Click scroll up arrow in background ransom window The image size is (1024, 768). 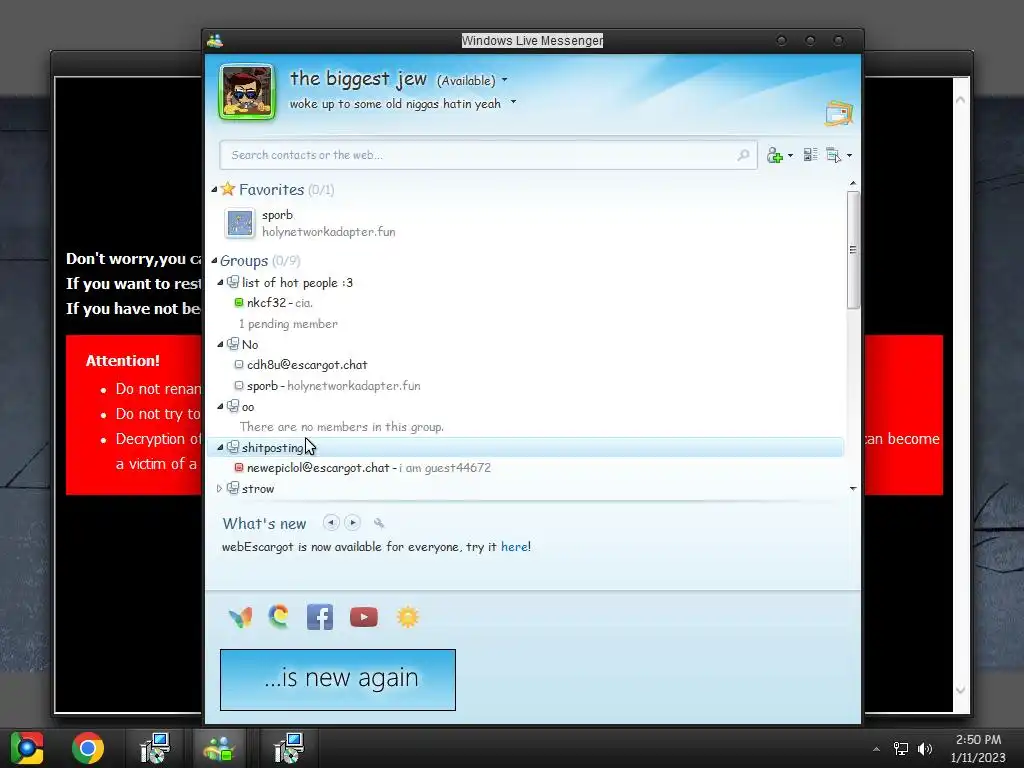961,100
